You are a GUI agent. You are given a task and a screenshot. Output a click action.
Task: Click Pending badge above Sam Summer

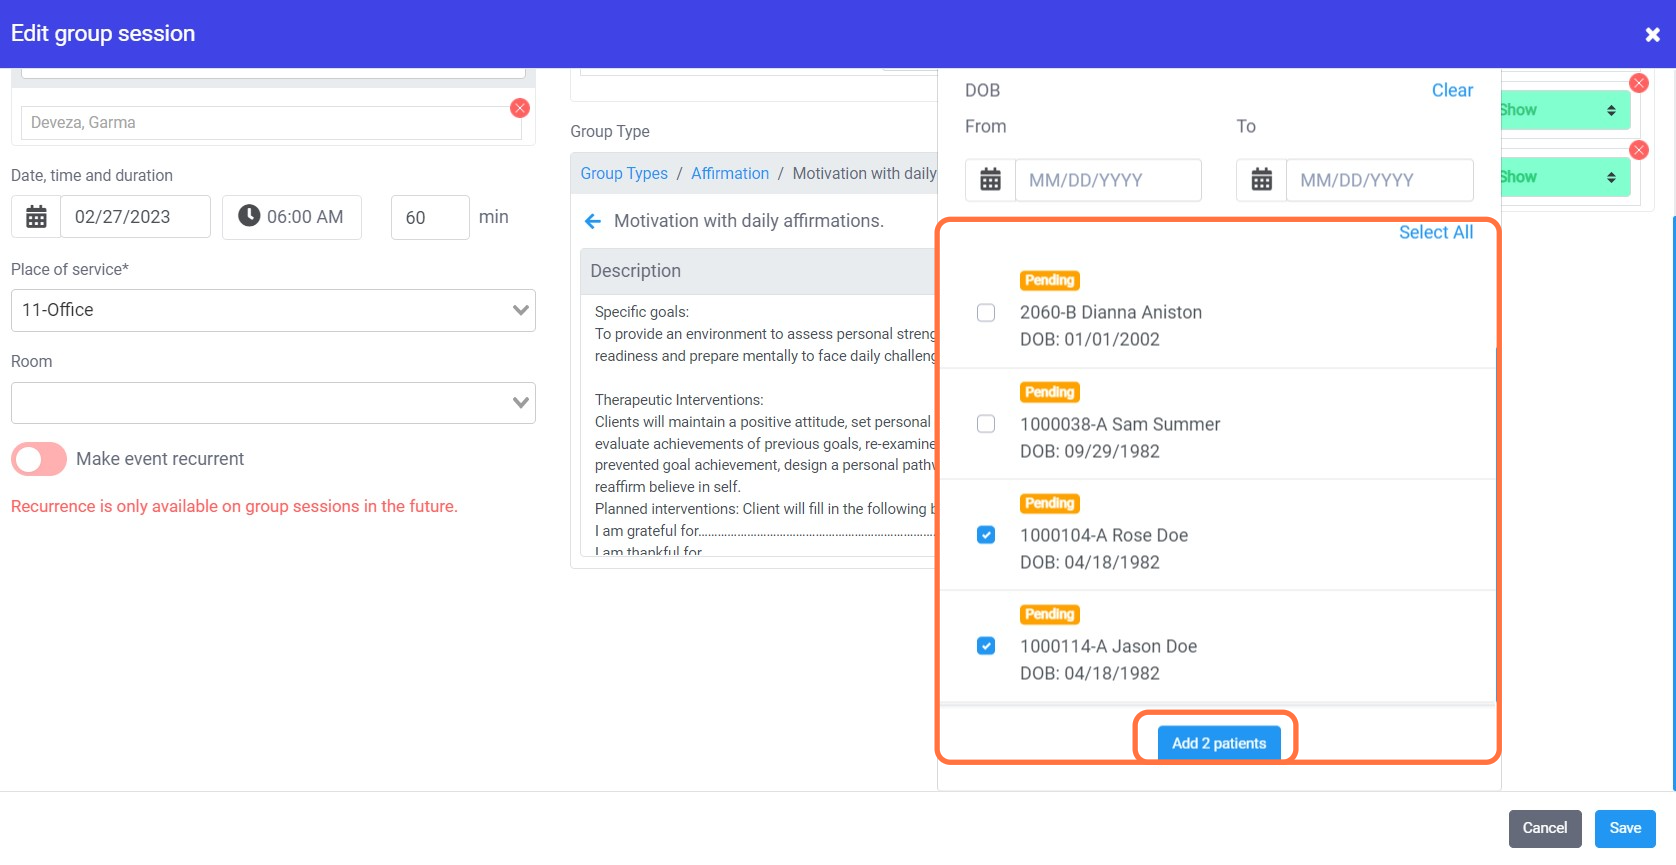click(x=1049, y=392)
